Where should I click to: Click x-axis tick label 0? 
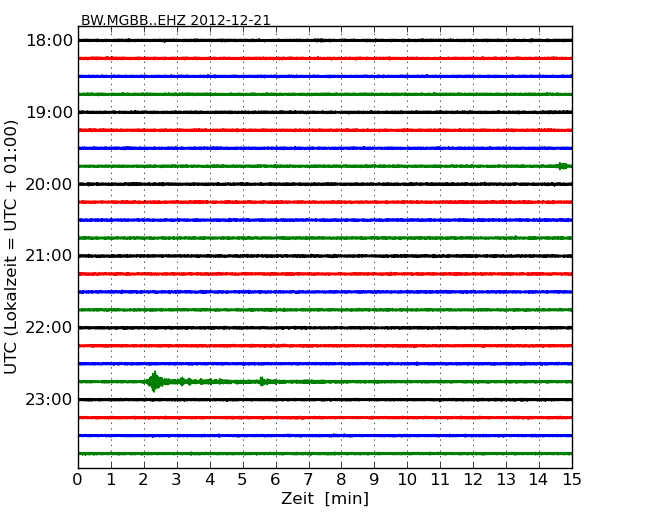coord(78,480)
